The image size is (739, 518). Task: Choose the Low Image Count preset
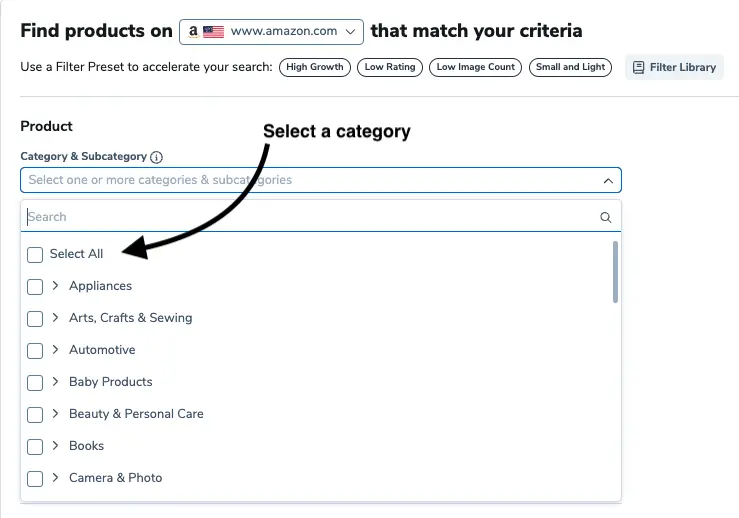[x=476, y=67]
